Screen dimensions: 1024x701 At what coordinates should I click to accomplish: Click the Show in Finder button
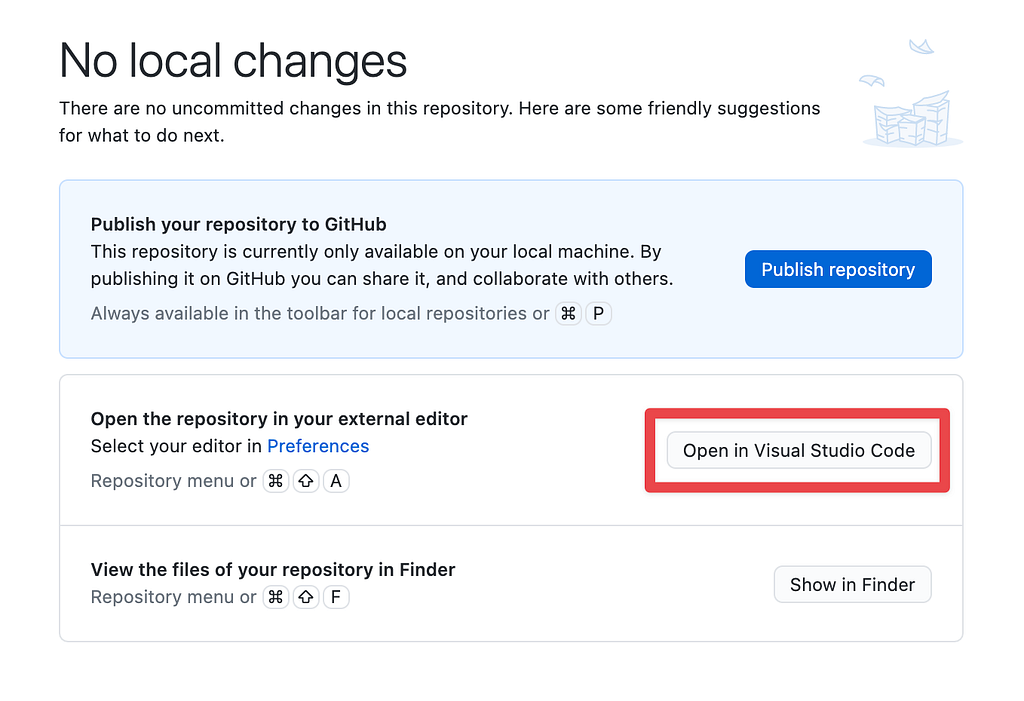[852, 584]
